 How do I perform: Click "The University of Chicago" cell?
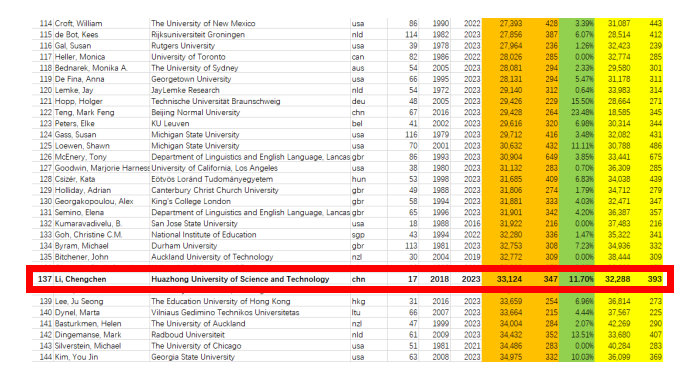(196, 346)
